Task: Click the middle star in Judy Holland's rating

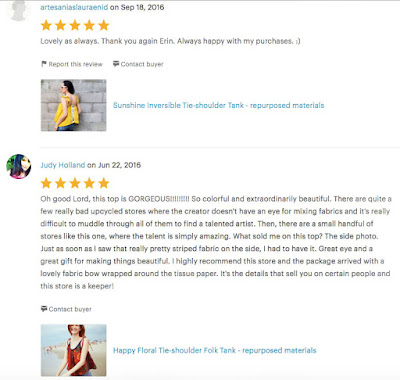Action: coord(75,183)
